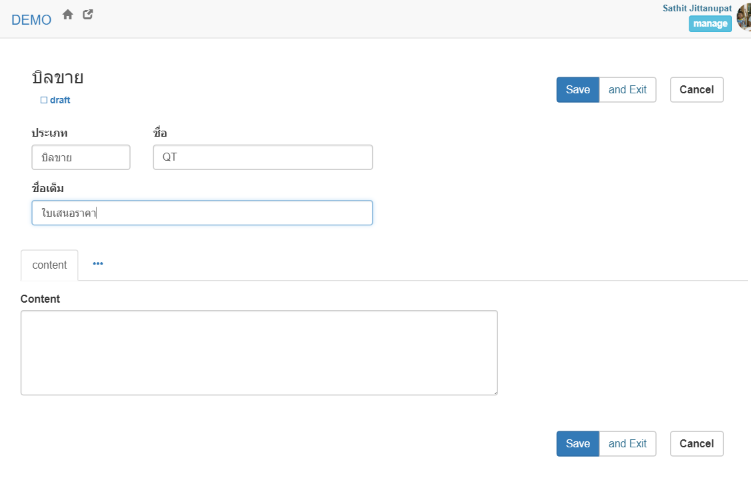This screenshot has height=477, width=751.
Task: Click the DEMO site title
Action: pyautogui.click(x=31, y=20)
